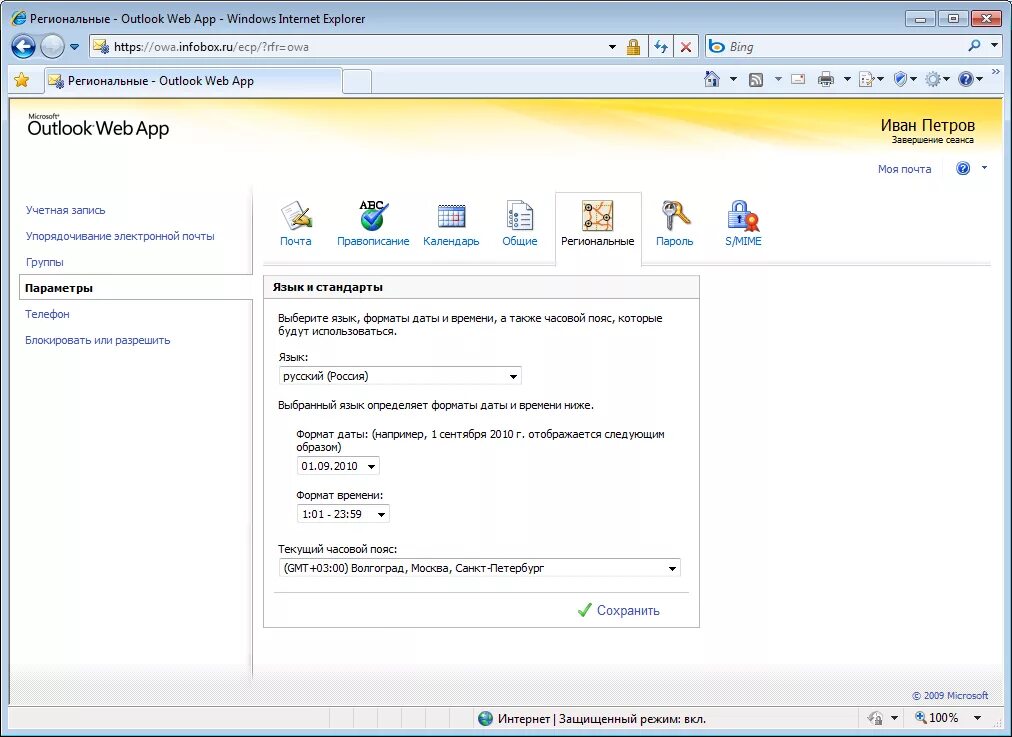Image resolution: width=1012 pixels, height=737 pixels.
Task: Click the RSS feeds icon
Action: [756, 79]
